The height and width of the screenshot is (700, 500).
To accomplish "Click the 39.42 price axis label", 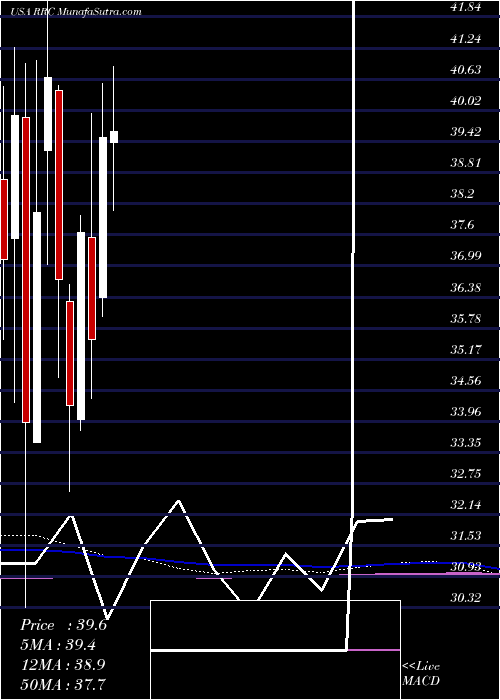I will click(x=466, y=132).
